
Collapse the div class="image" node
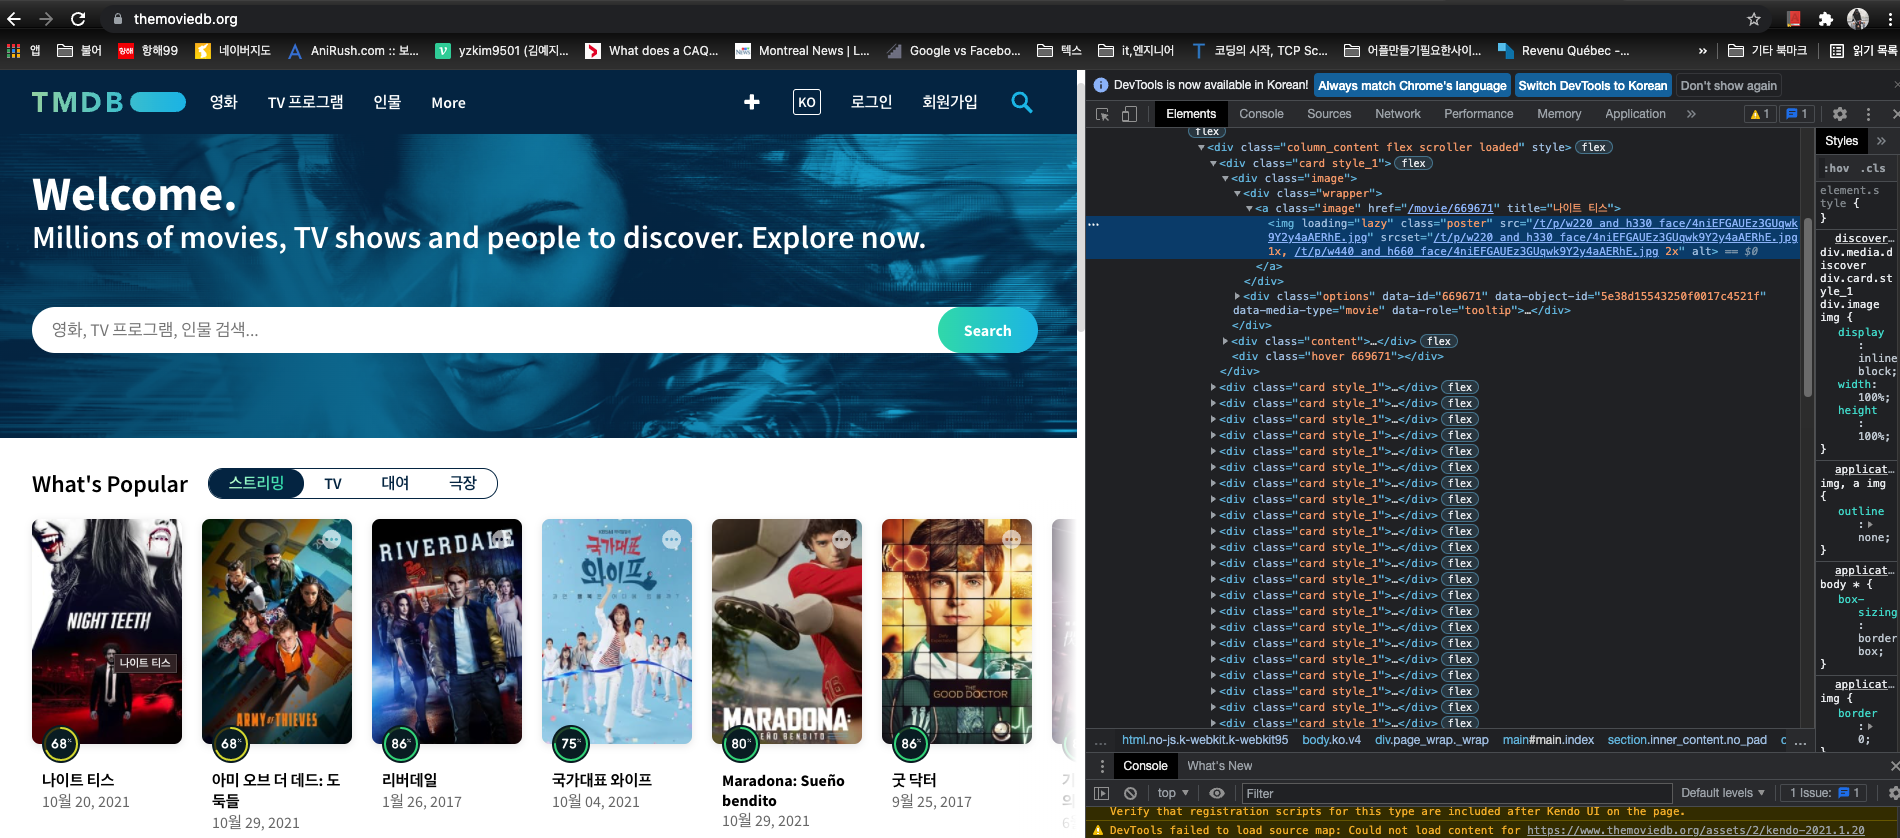tap(1225, 179)
